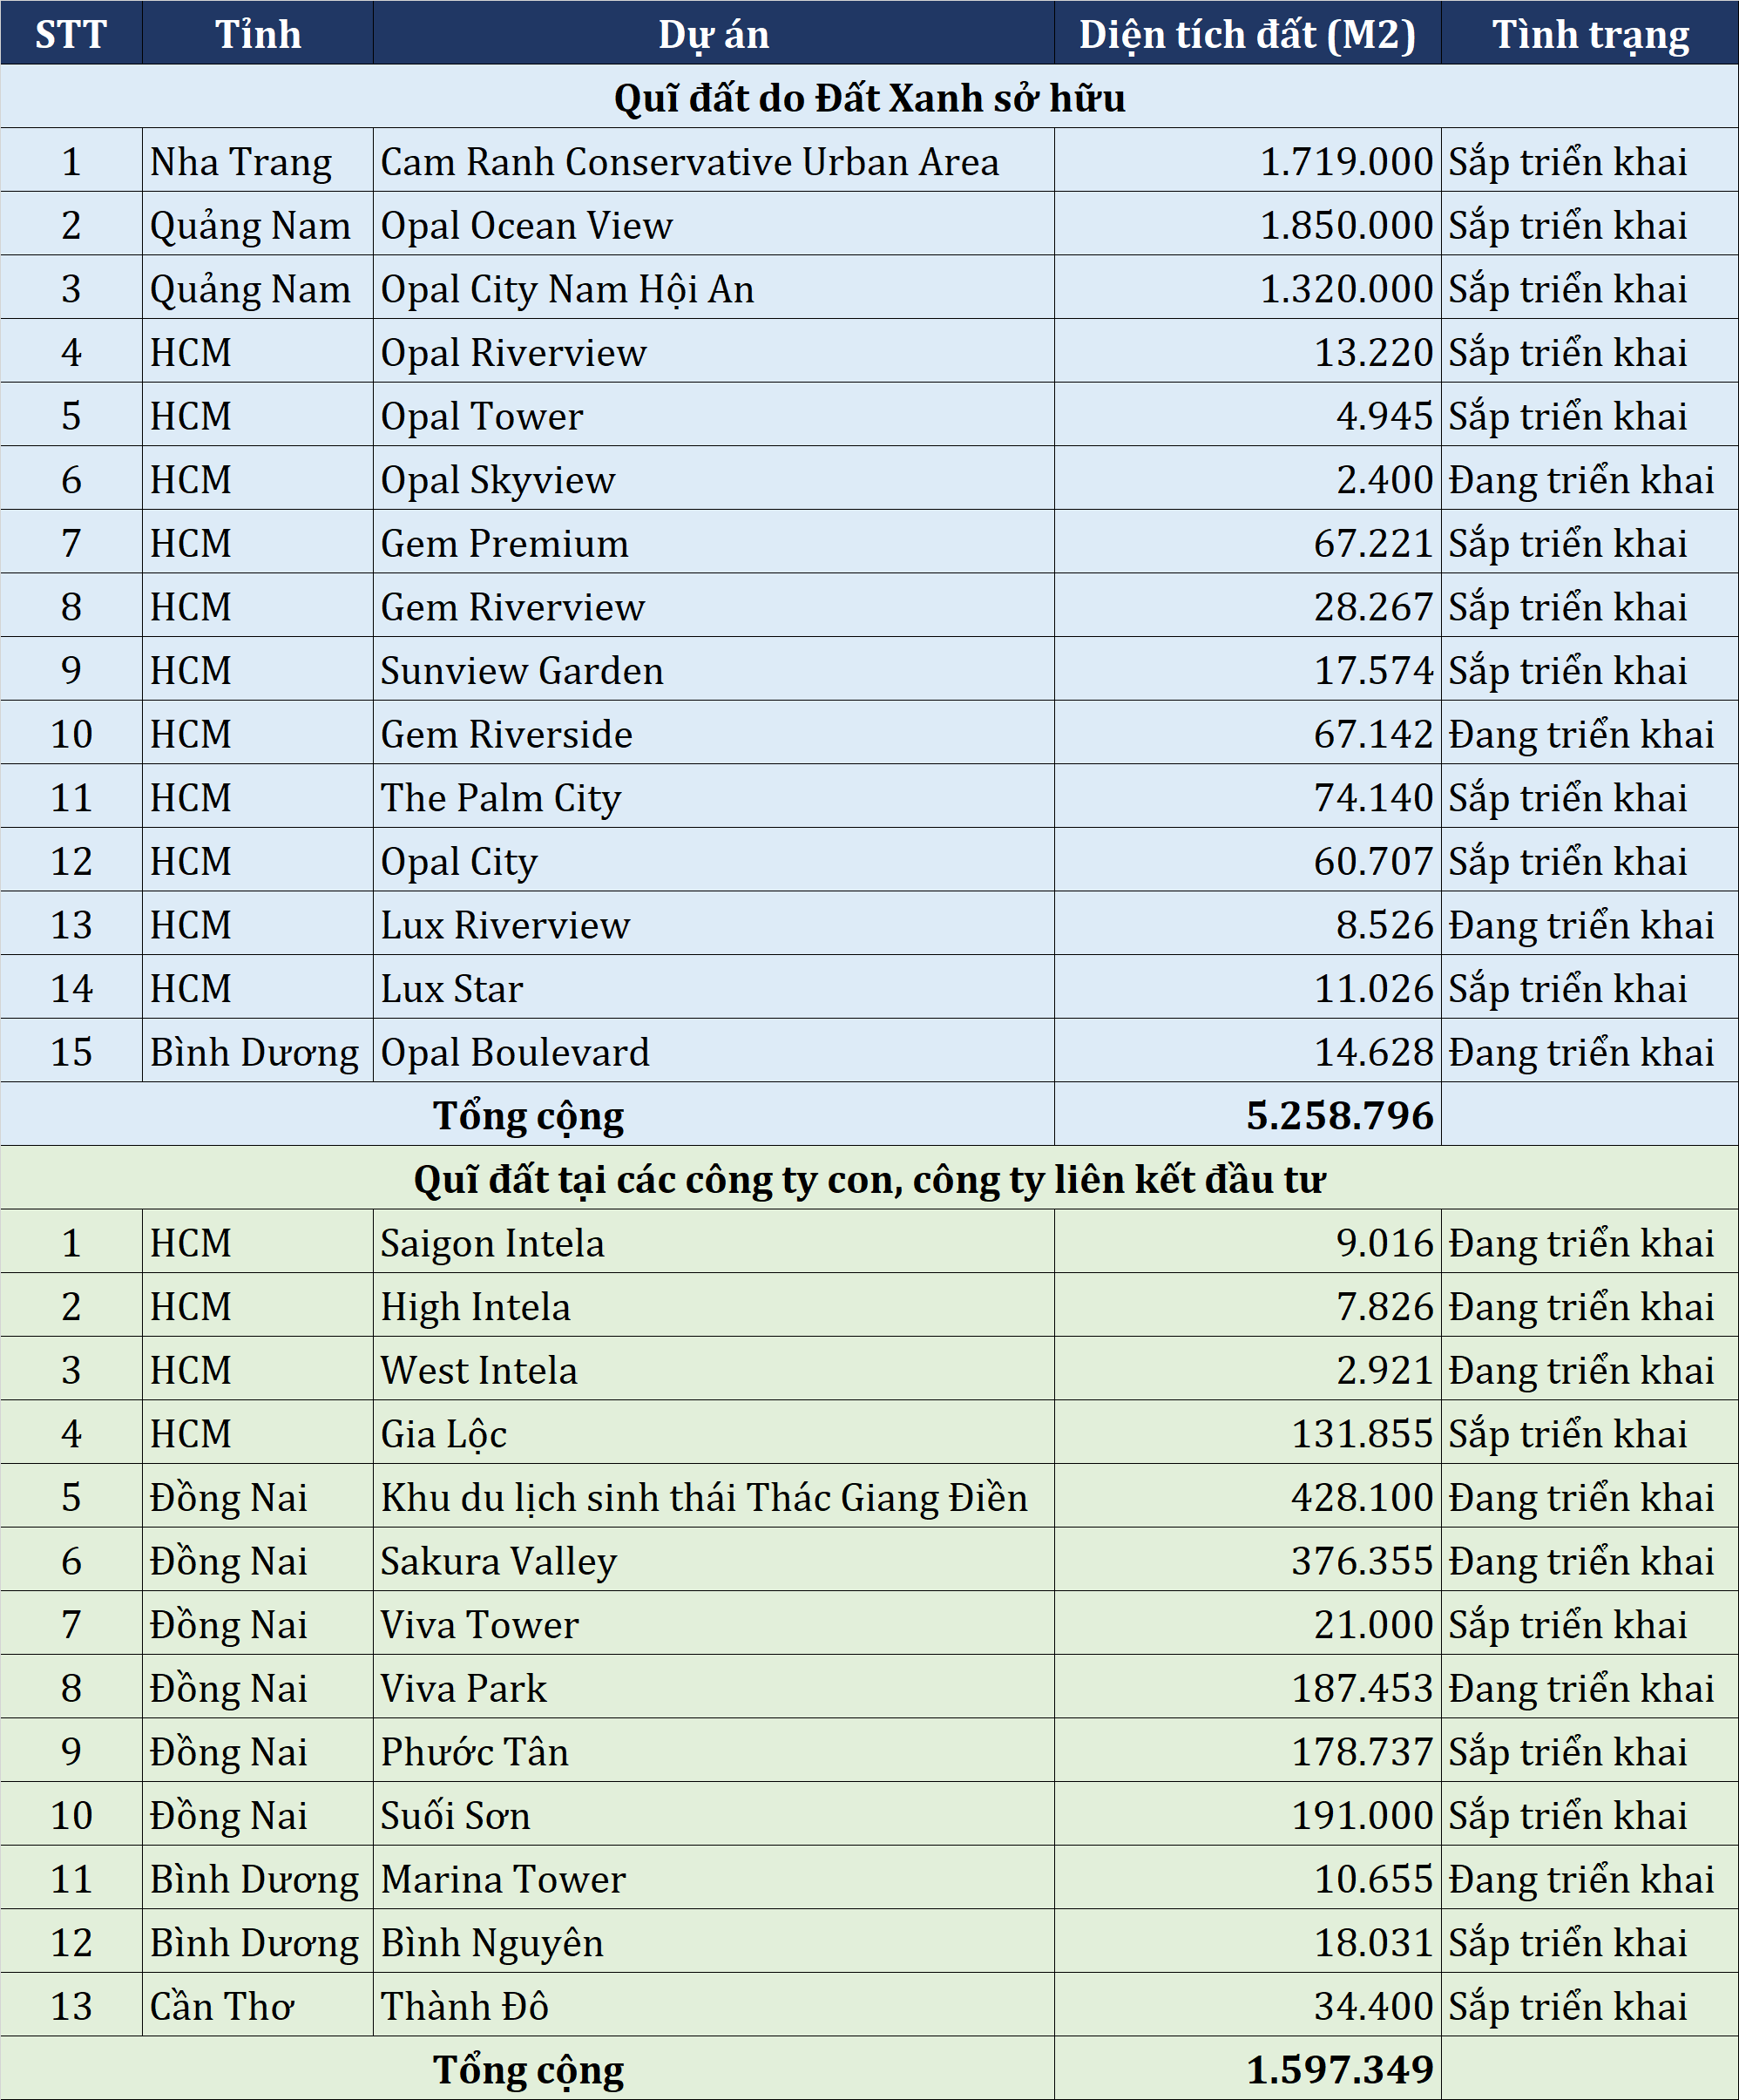
Task: Click the 'The Palm City' cell
Action: click(x=713, y=796)
